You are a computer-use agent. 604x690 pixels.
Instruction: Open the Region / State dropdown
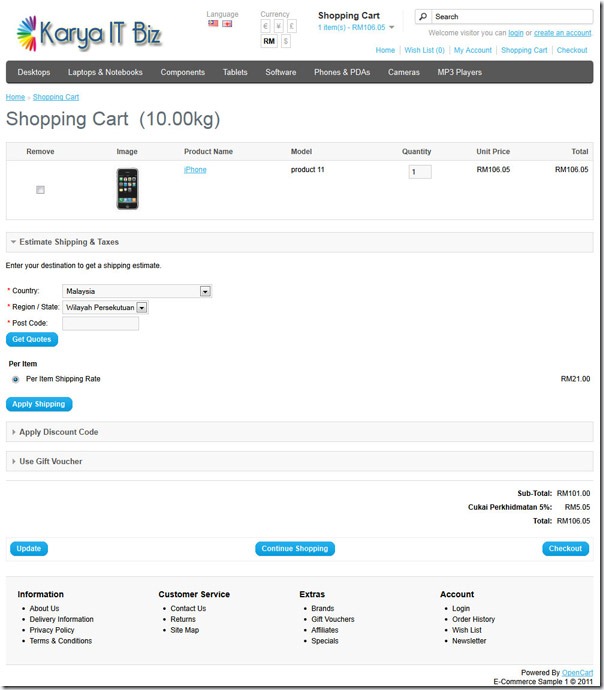pyautogui.click(x=105, y=308)
